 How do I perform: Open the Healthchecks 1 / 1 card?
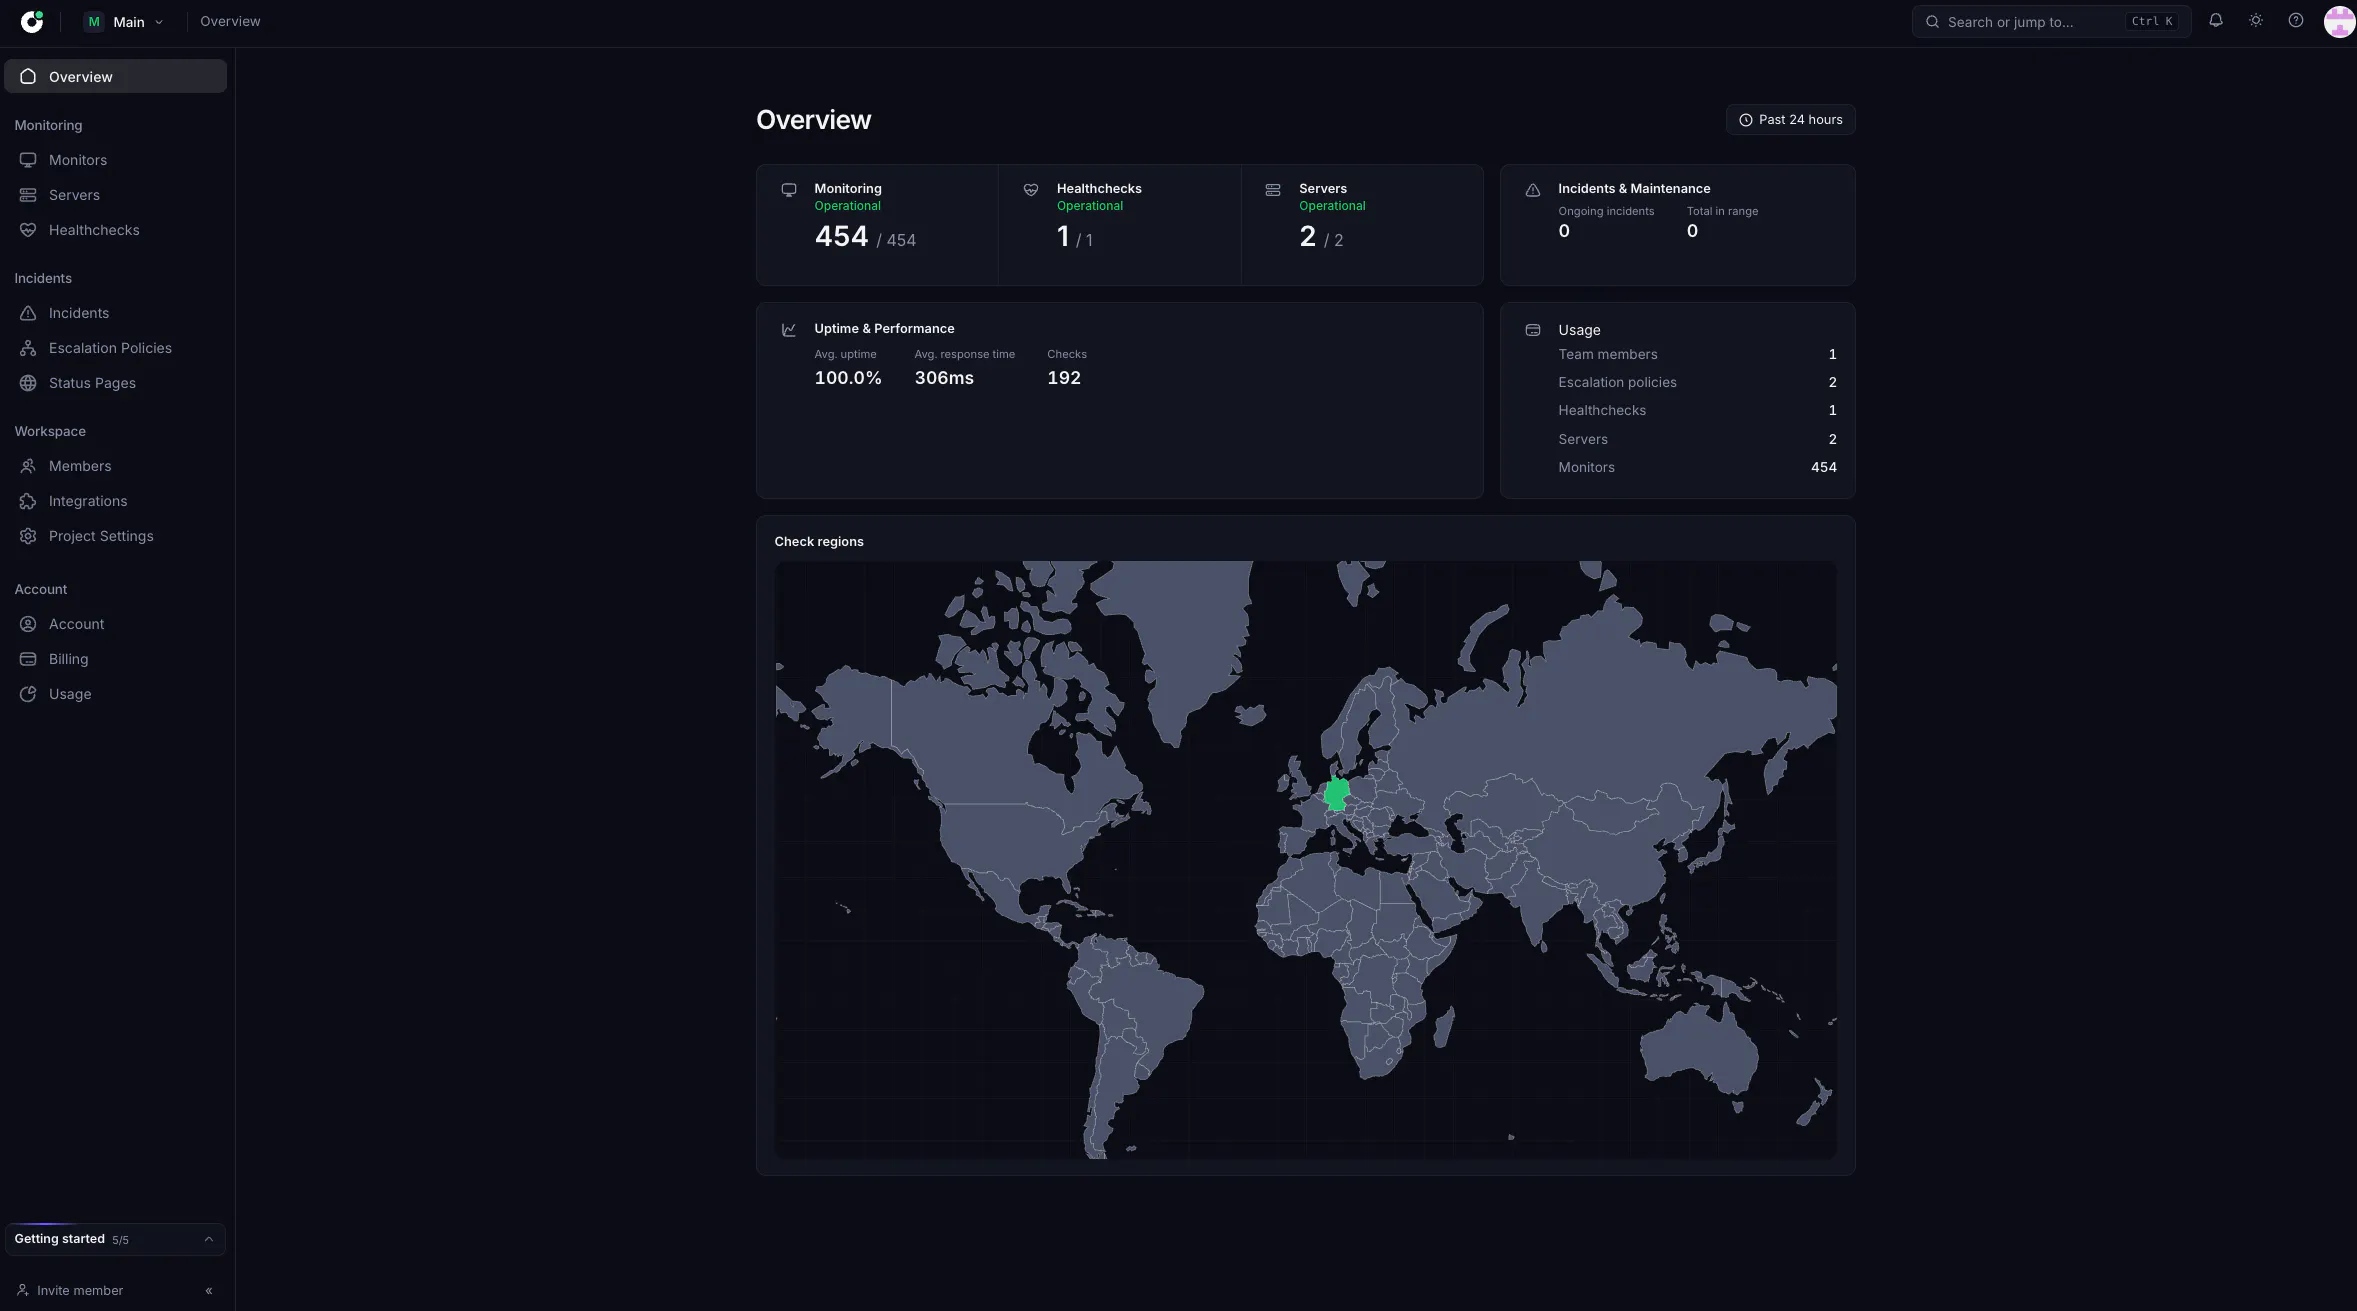(1120, 225)
